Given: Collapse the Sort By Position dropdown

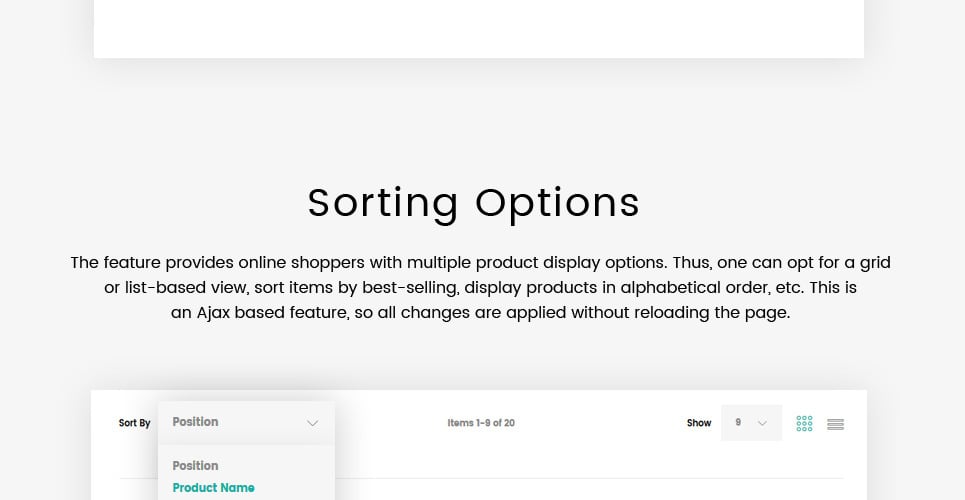Looking at the screenshot, I should (245, 422).
